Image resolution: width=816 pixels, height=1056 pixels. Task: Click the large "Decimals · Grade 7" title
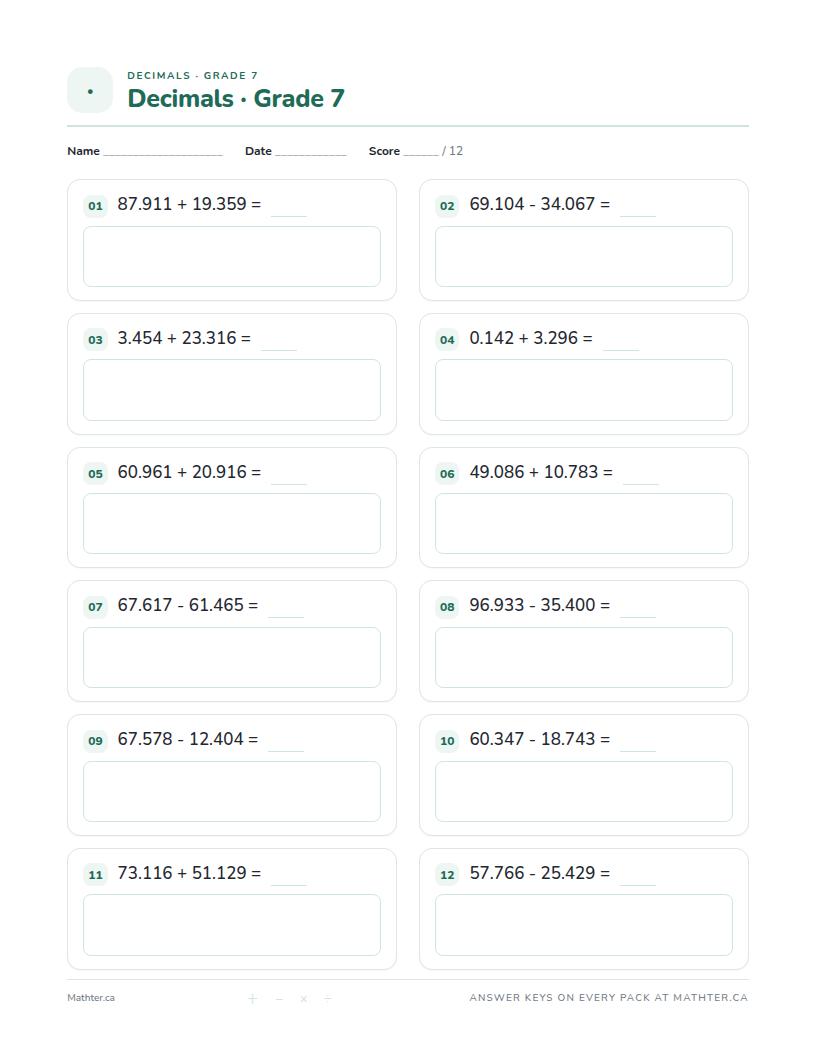coord(236,98)
